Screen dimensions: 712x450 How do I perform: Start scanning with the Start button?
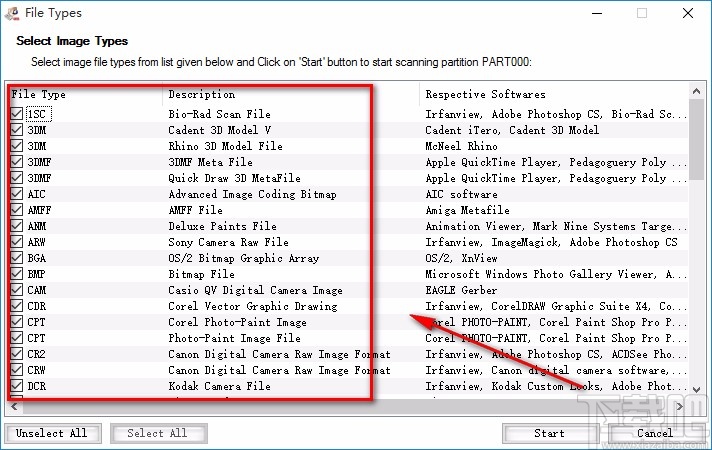550,433
